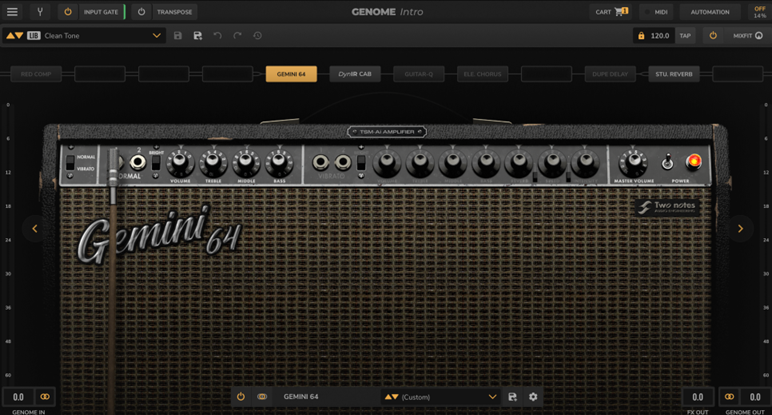This screenshot has width=772, height=415.
Task: Select the DynIR CAB chain slot
Action: pos(354,74)
